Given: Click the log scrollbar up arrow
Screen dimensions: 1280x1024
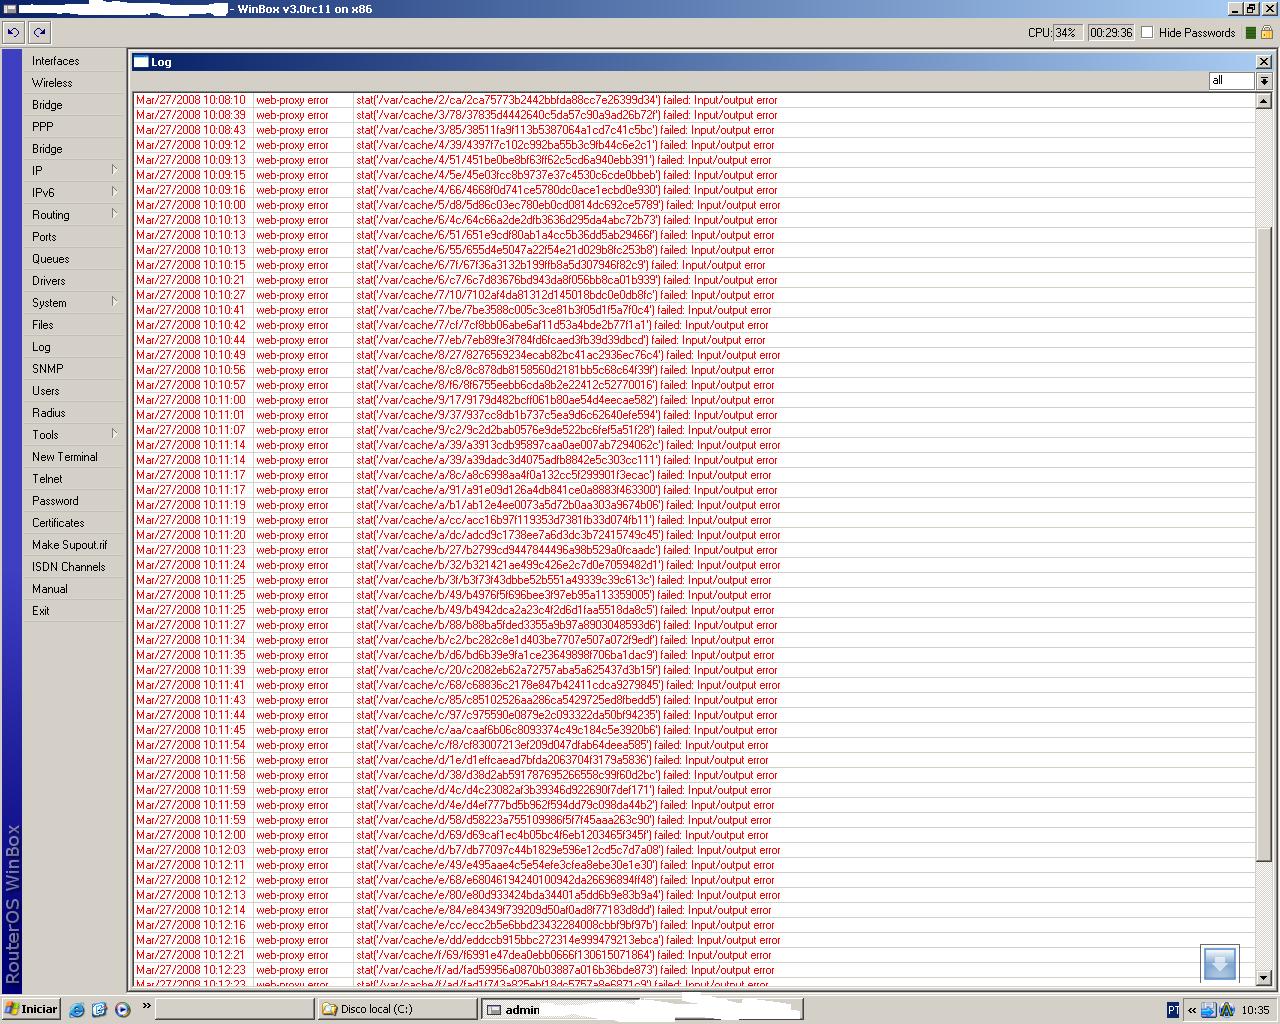Looking at the screenshot, I should pyautogui.click(x=1264, y=101).
